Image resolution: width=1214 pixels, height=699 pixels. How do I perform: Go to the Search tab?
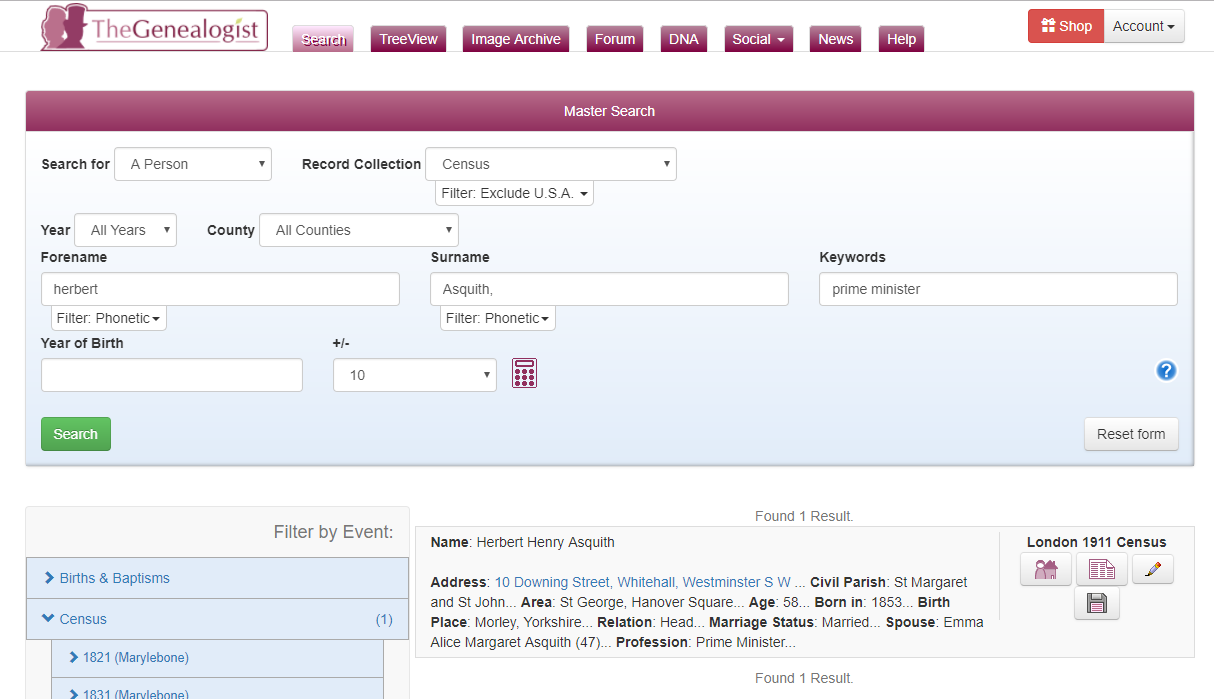[x=323, y=39]
